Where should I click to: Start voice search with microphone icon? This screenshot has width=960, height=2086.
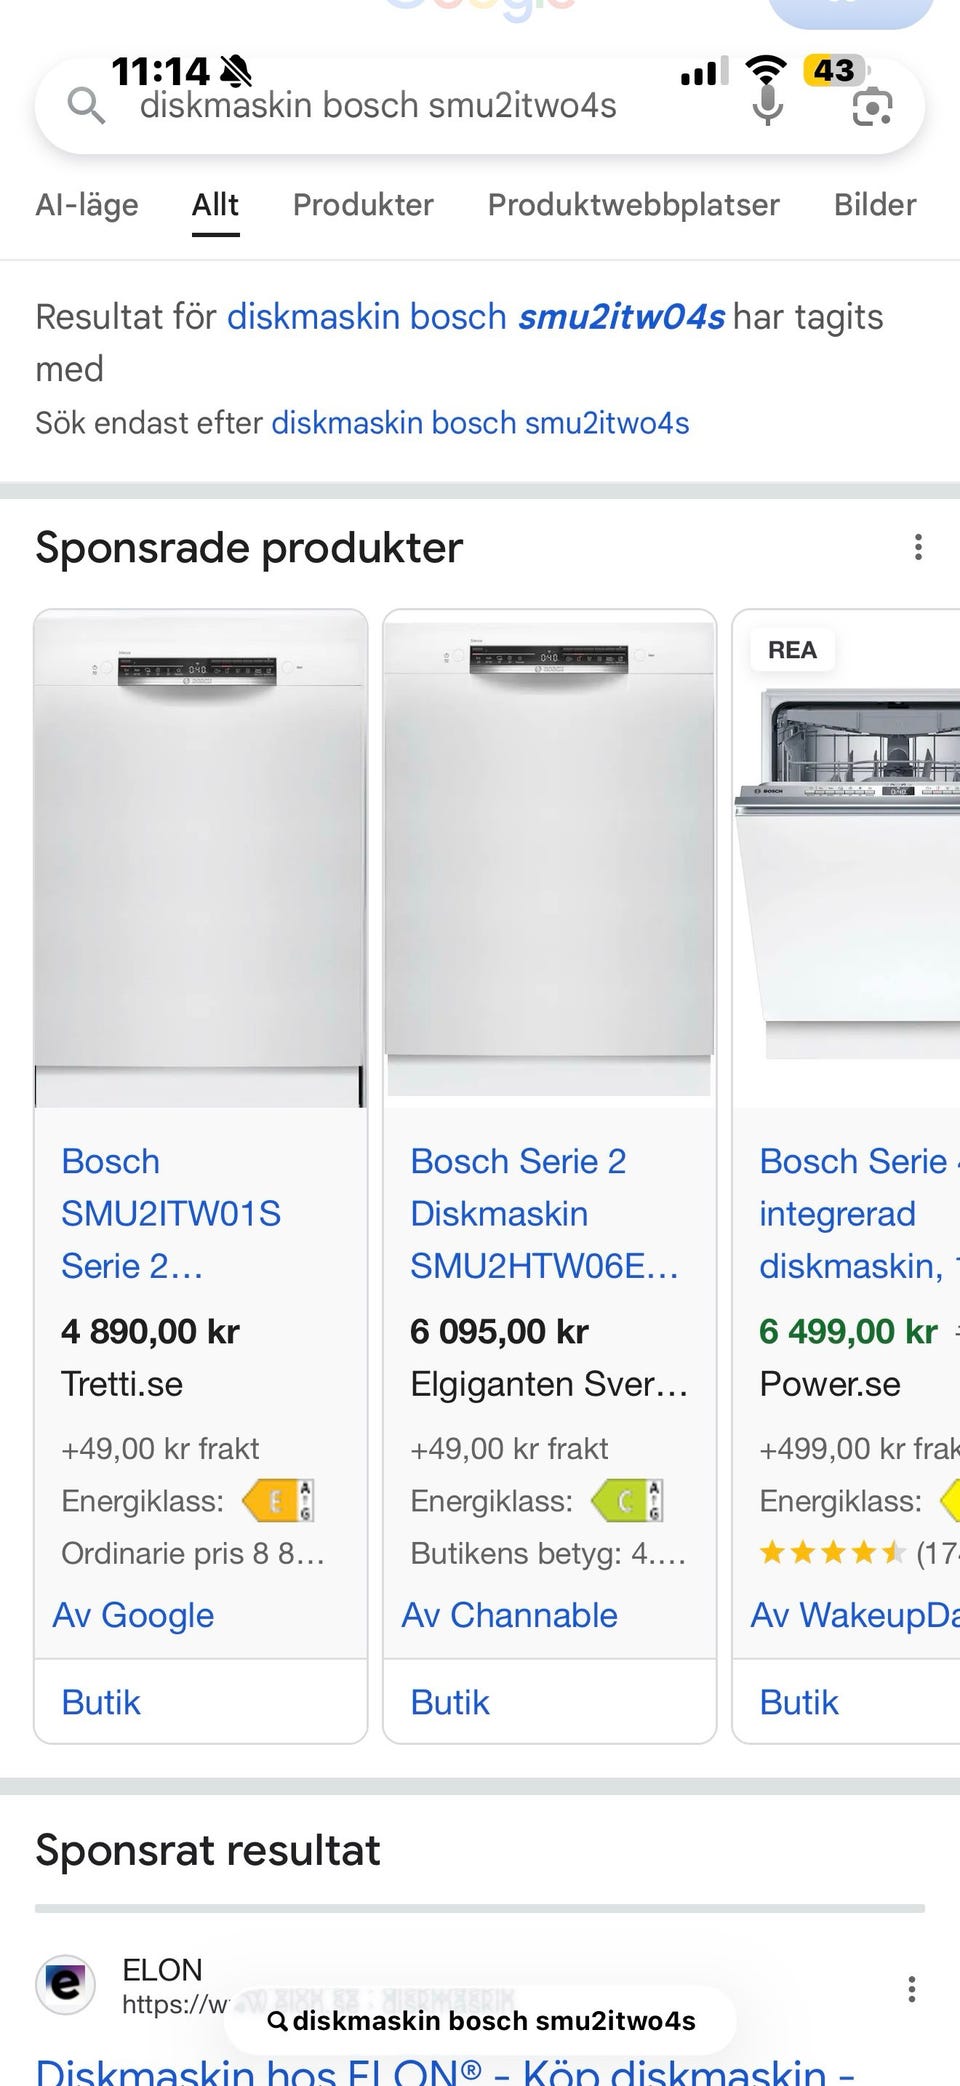(x=767, y=105)
